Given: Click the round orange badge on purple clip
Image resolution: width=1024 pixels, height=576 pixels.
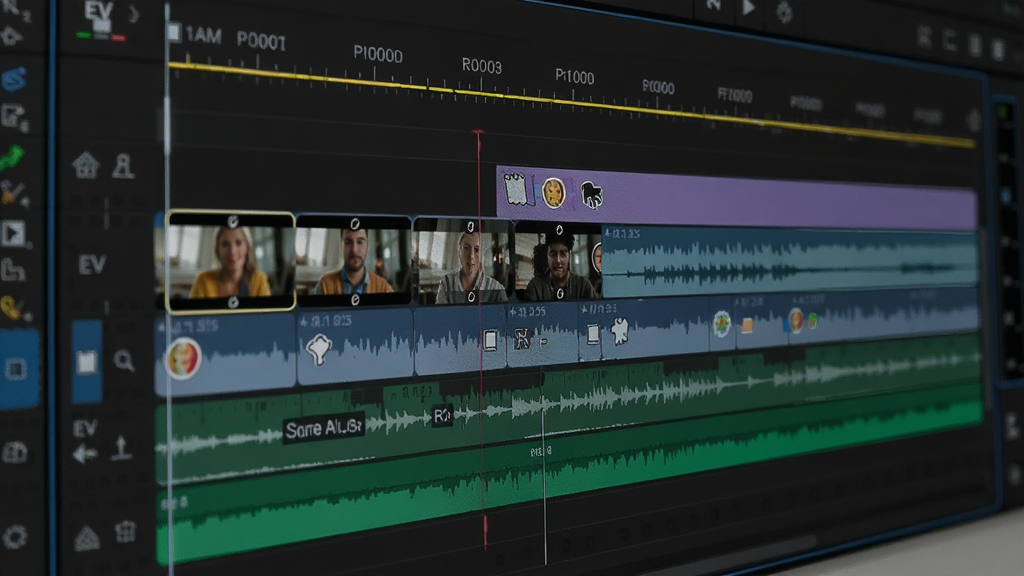Looking at the screenshot, I should [x=553, y=193].
